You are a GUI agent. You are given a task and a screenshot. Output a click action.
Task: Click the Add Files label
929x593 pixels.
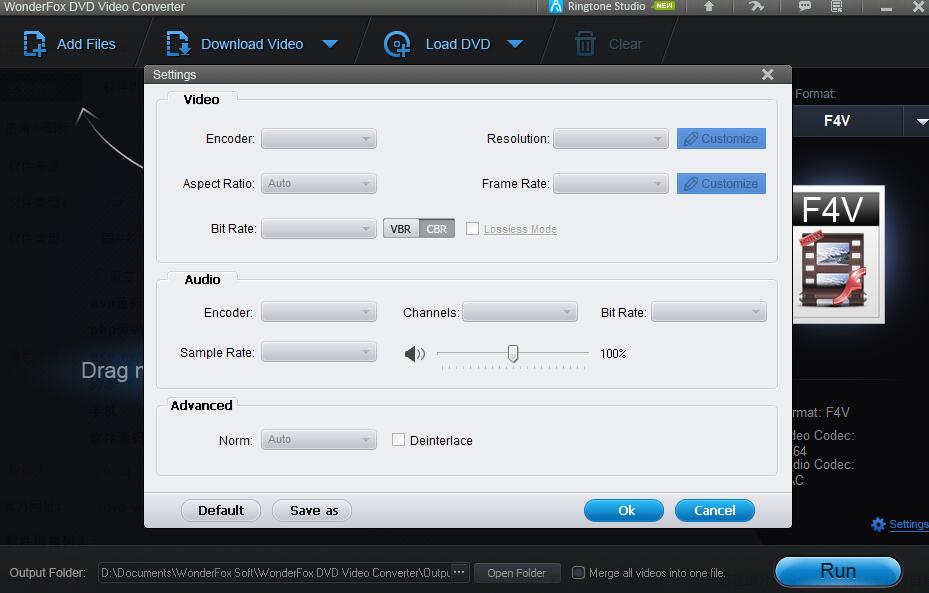(x=86, y=44)
